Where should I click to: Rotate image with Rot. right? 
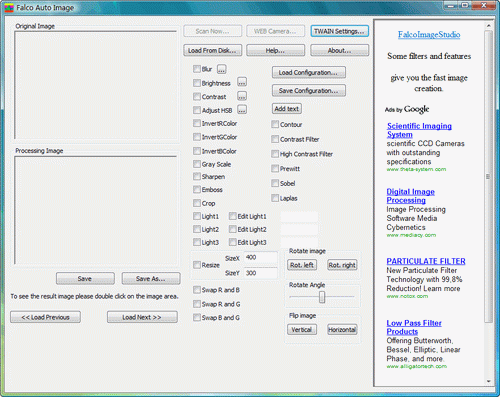click(342, 265)
